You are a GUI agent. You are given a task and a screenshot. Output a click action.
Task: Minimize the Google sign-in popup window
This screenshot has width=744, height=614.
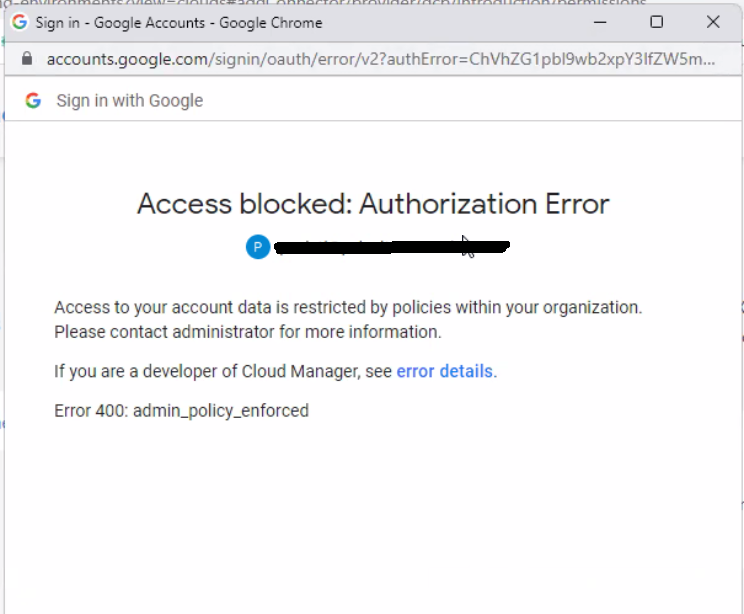coord(600,22)
